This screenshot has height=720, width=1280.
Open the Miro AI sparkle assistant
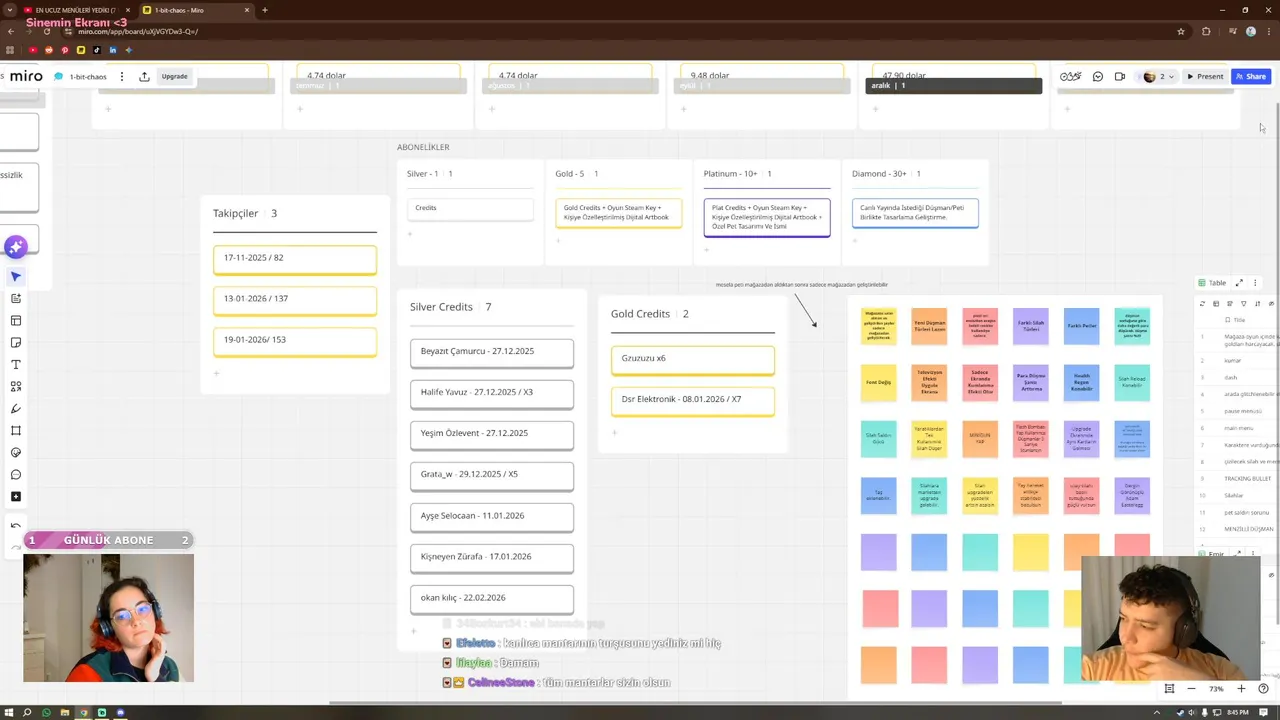click(x=15, y=246)
